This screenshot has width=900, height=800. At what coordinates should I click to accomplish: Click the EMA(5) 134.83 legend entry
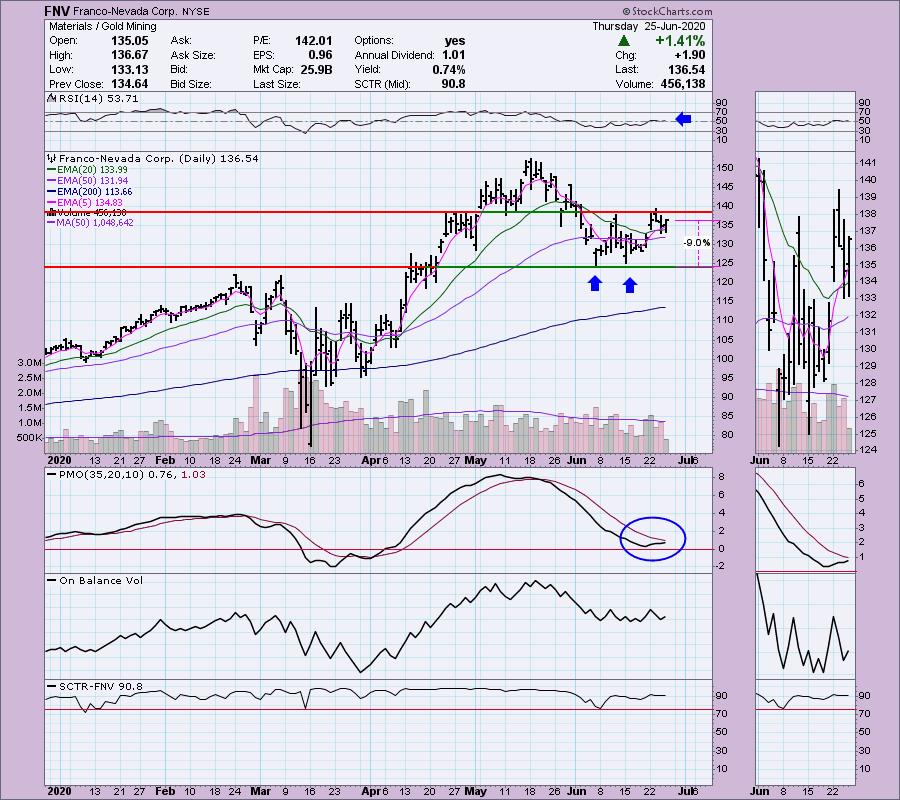click(90, 203)
